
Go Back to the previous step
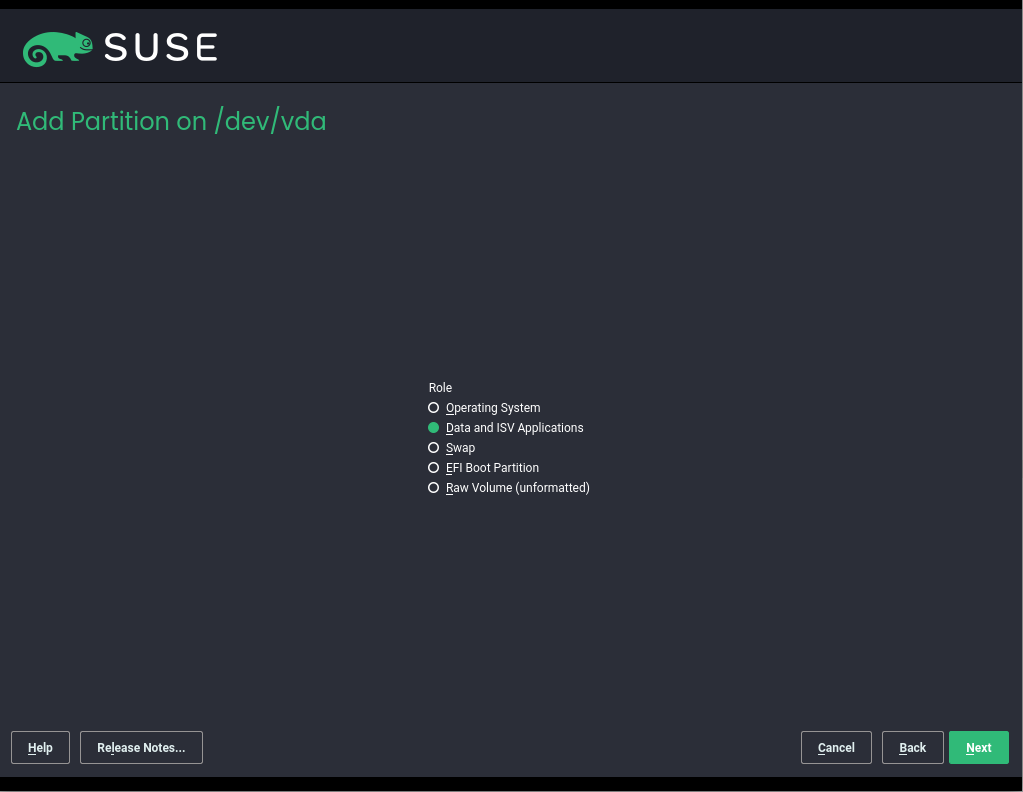(x=912, y=748)
